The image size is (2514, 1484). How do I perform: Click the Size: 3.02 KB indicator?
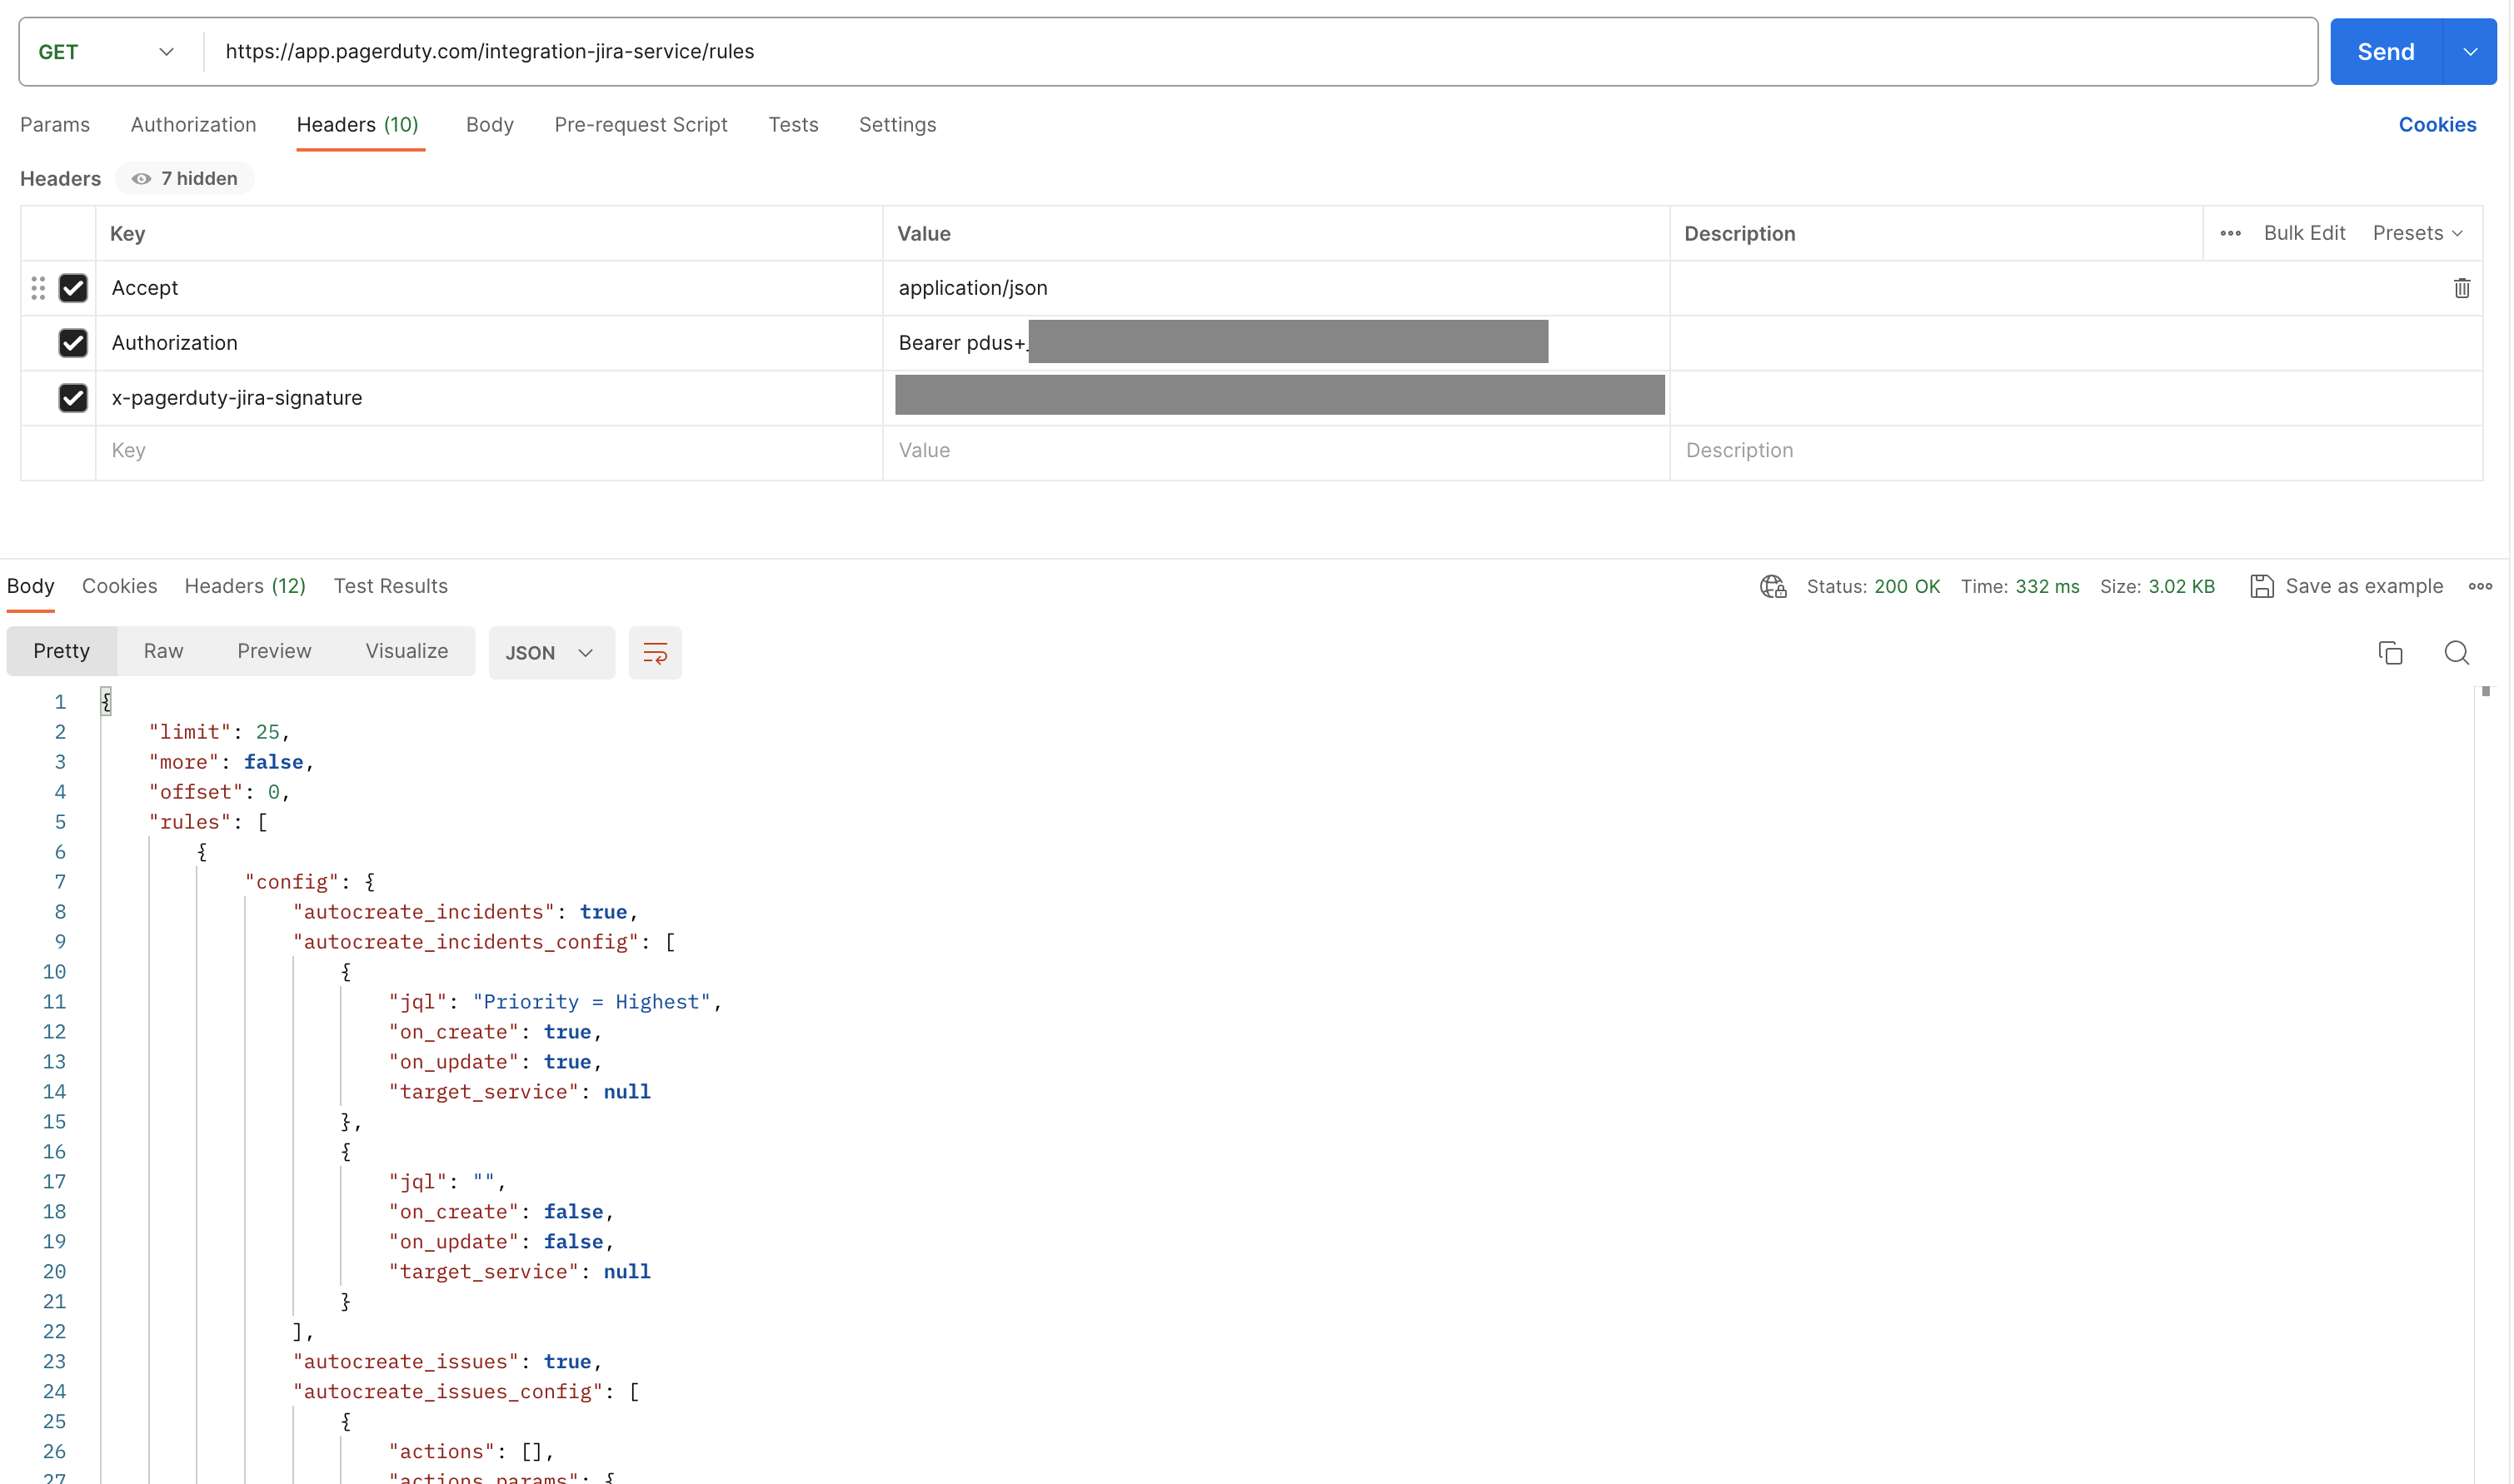click(2157, 586)
